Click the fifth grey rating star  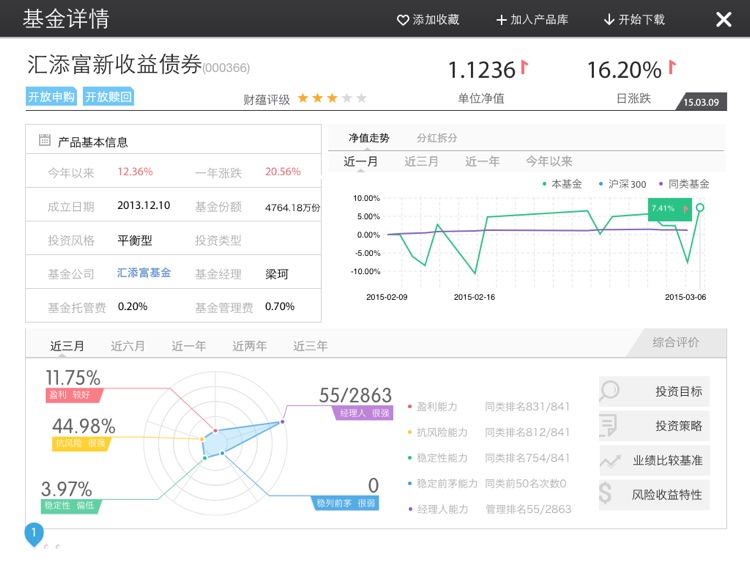click(362, 98)
